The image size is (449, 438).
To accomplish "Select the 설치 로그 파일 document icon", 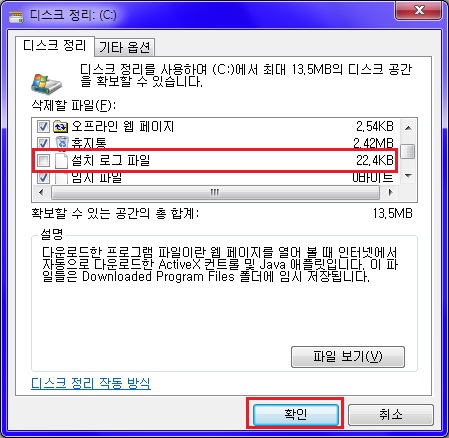I will (61, 161).
